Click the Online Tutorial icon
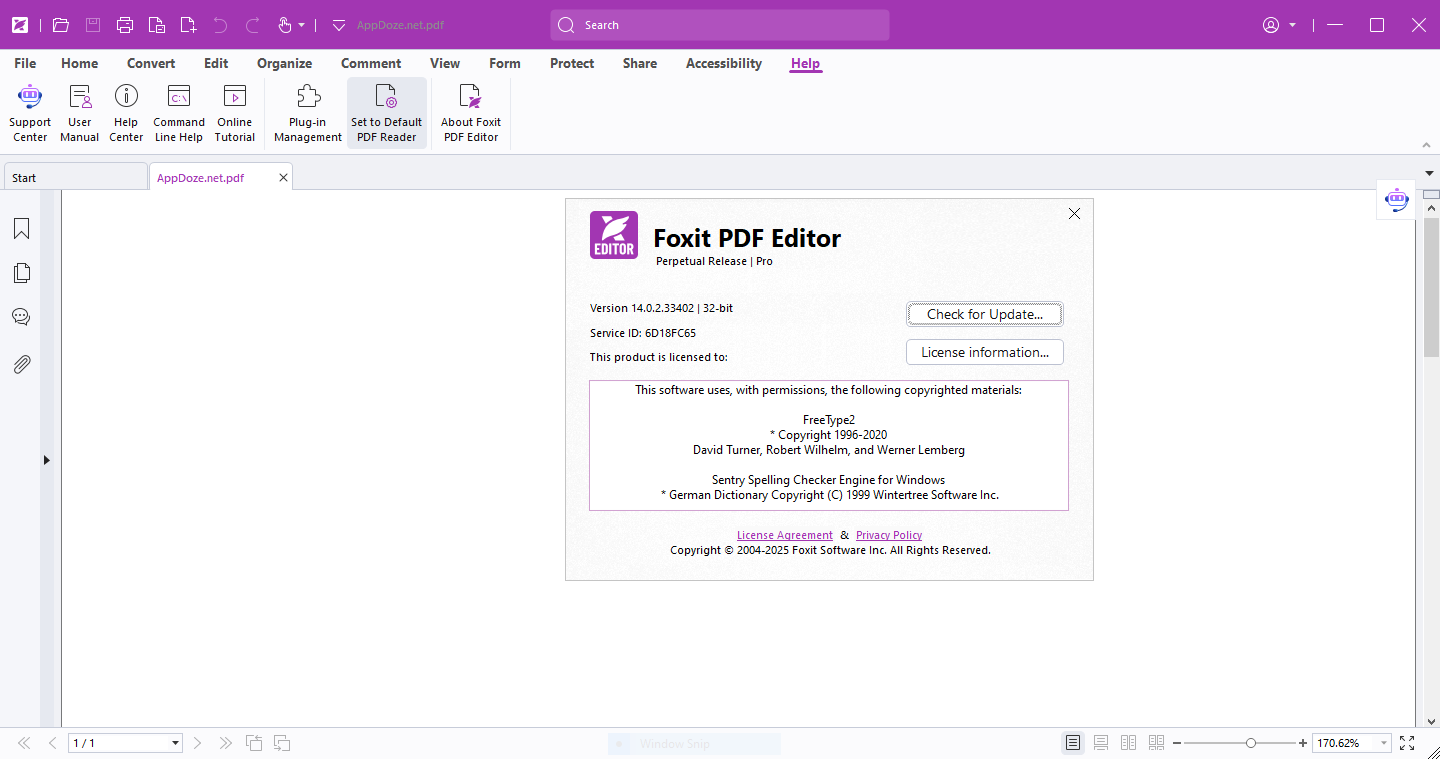 tap(234, 98)
